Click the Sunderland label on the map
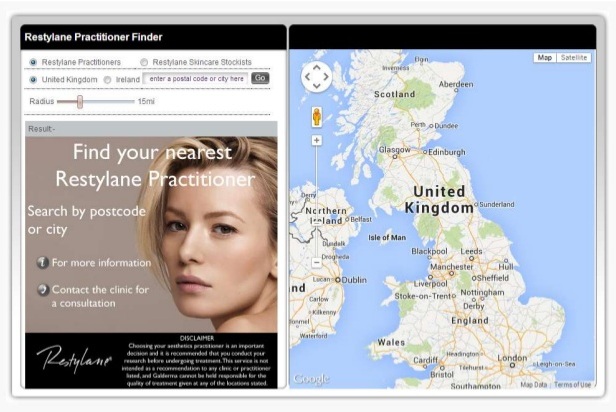Image resolution: width=616 pixels, height=412 pixels. pos(497,204)
